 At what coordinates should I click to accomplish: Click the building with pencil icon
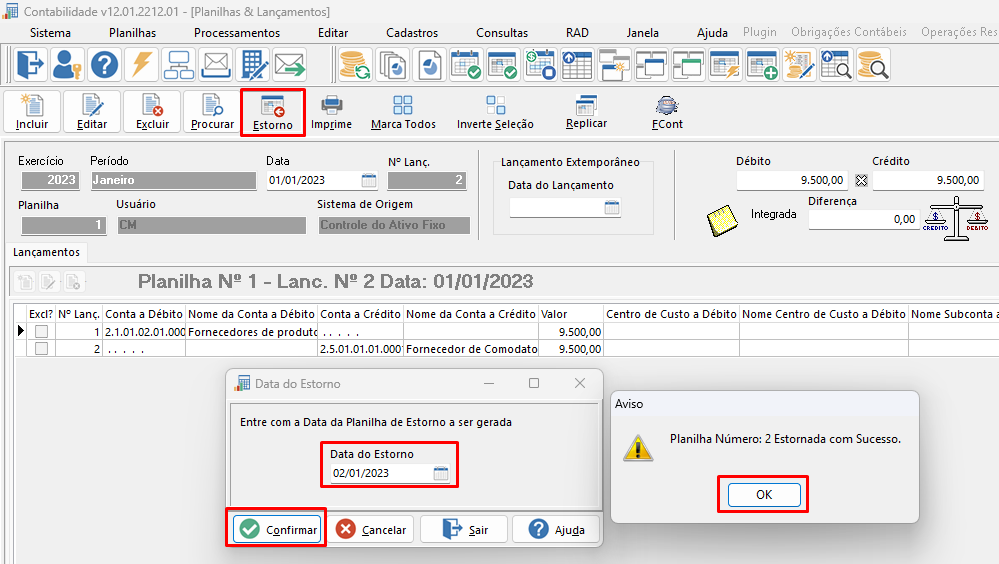253,64
